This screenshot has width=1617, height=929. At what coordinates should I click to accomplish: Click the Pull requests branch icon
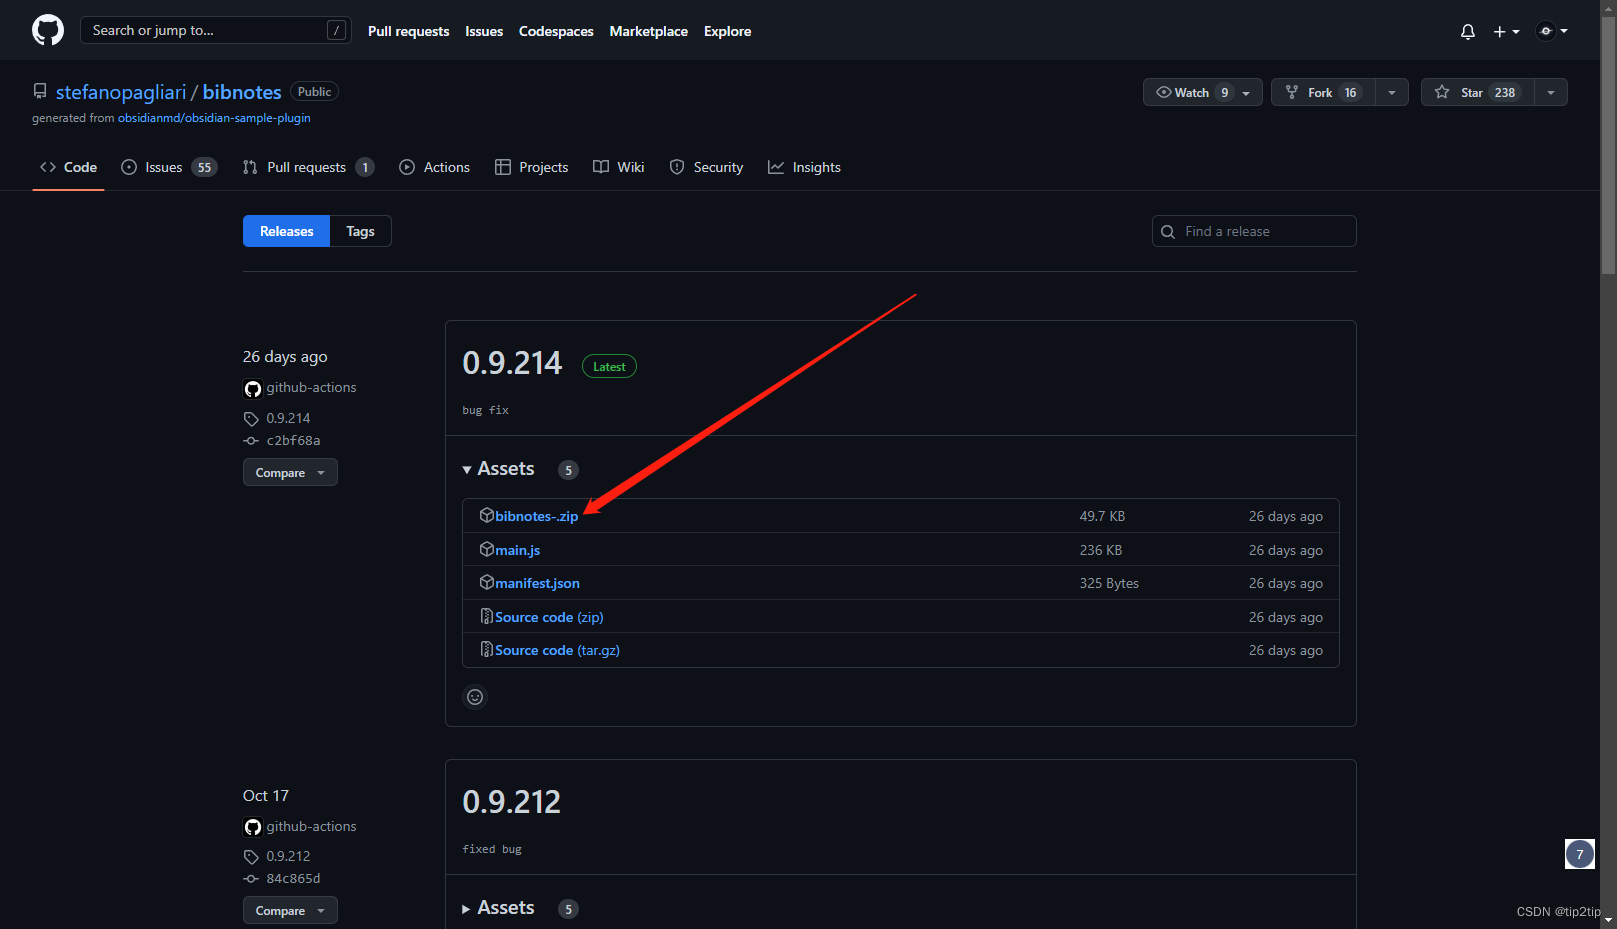point(250,167)
